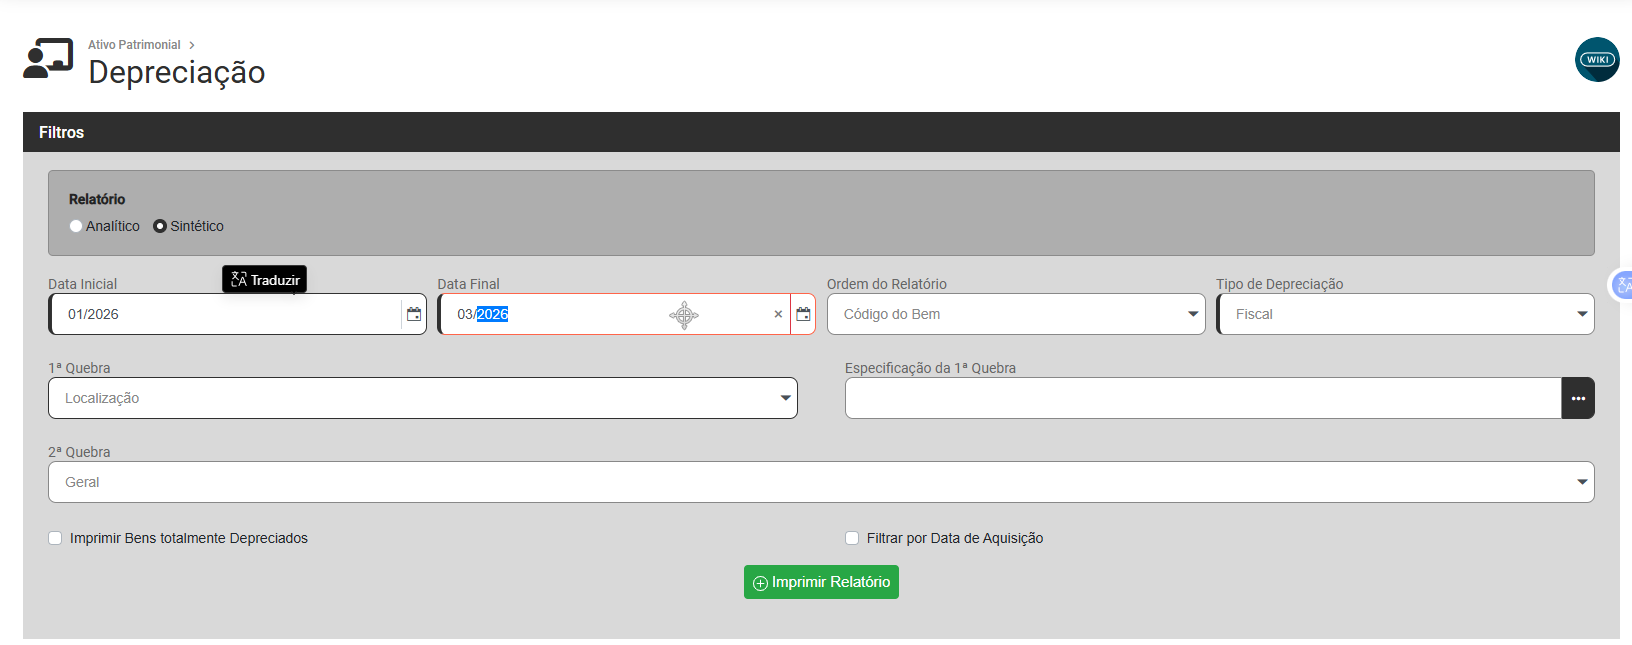Enable Imprimir Bens totalmente Depreciados
1632x645 pixels.
point(55,538)
